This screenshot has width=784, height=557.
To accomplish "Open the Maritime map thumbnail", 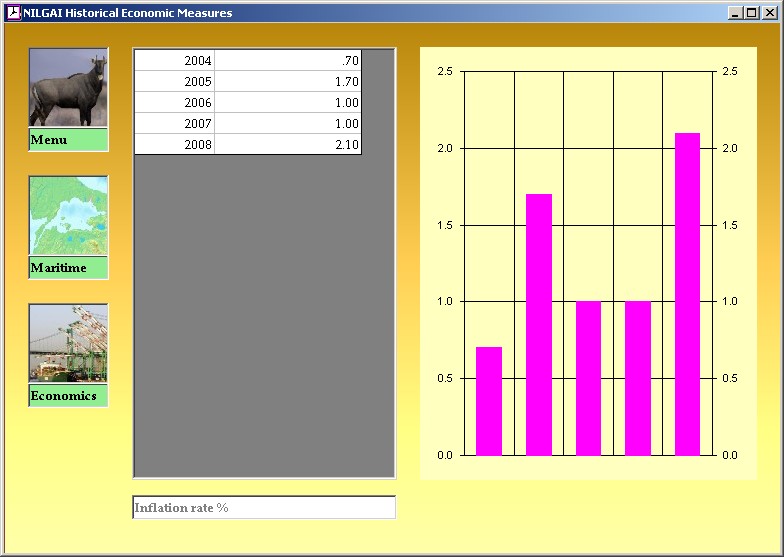I will [x=68, y=216].
